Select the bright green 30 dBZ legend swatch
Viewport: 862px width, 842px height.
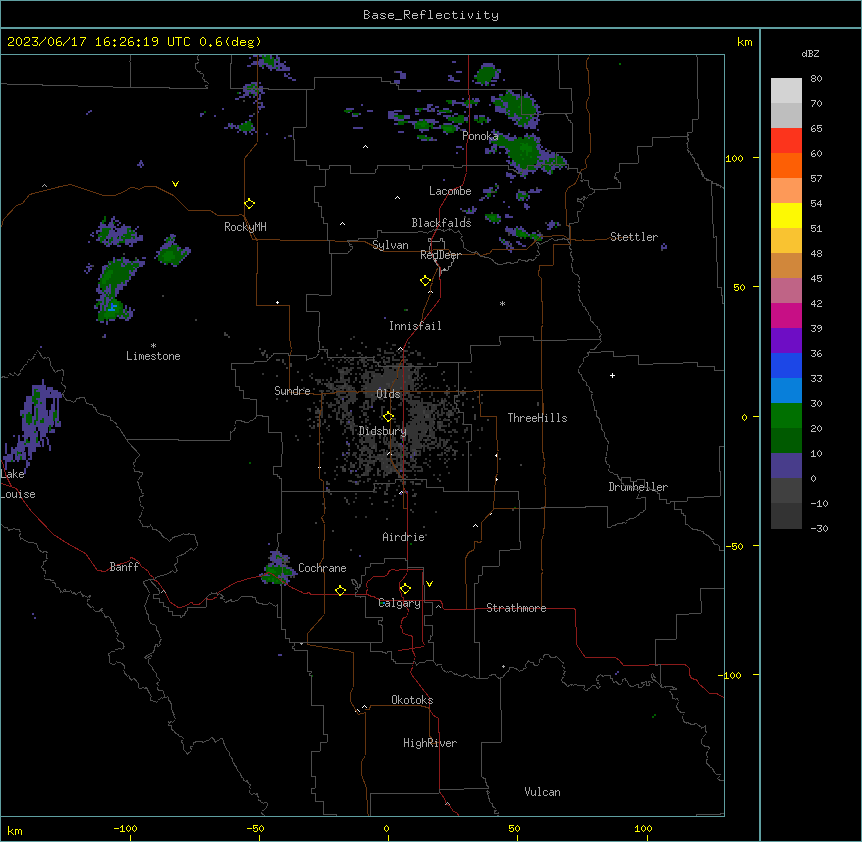coord(786,416)
